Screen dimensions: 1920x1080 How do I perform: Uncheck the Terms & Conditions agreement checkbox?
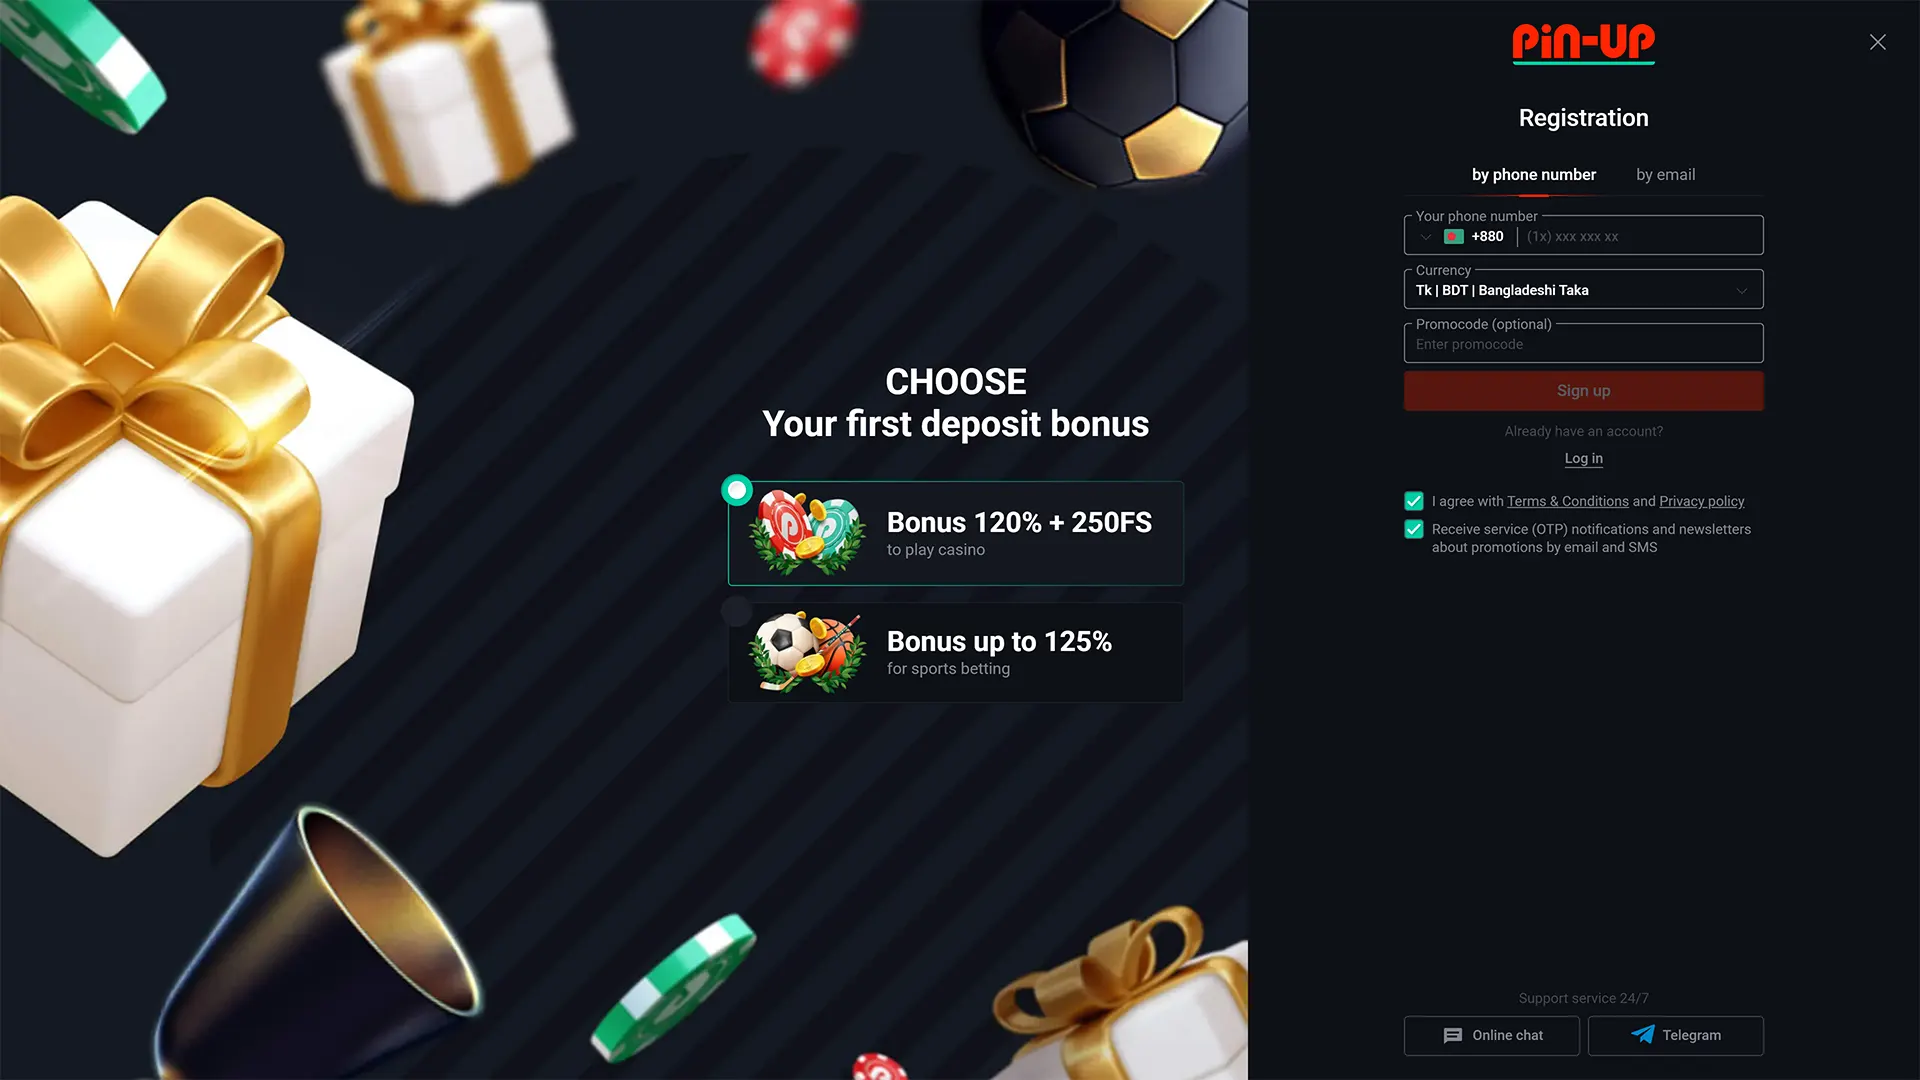pos(1414,501)
